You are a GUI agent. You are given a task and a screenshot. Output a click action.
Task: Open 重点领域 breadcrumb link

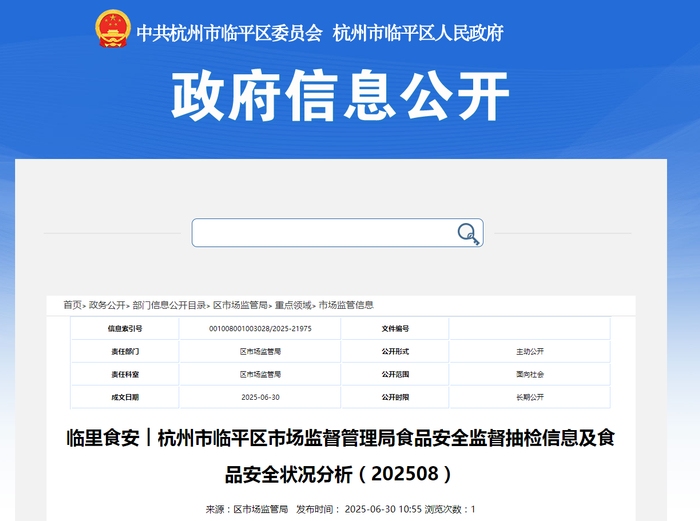pyautogui.click(x=293, y=305)
